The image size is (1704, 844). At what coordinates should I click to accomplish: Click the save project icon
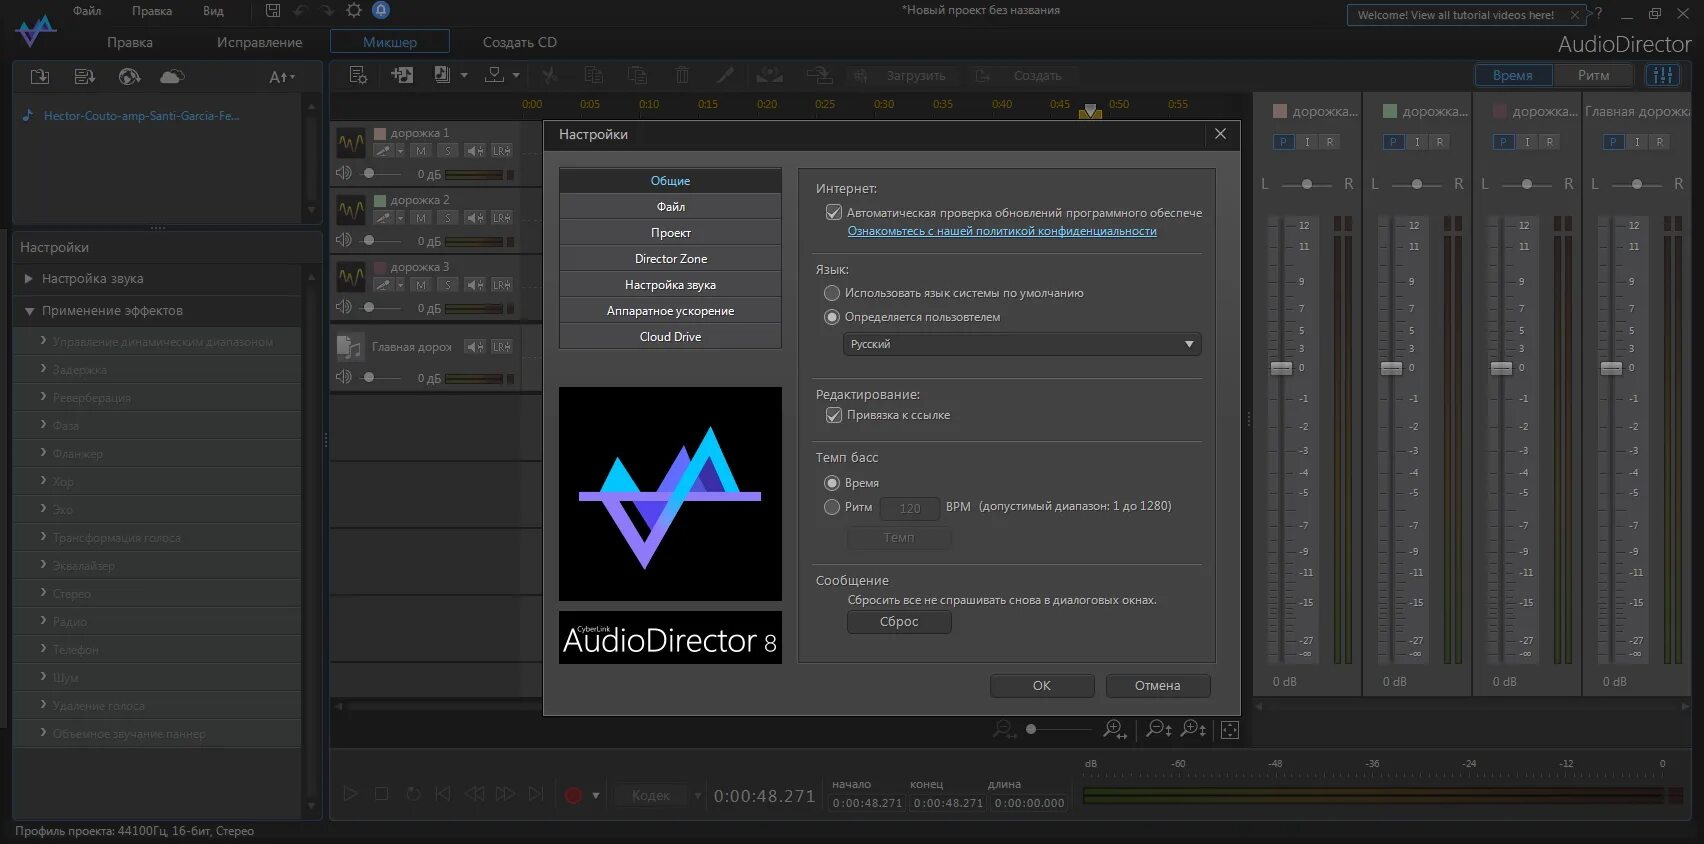click(x=273, y=11)
